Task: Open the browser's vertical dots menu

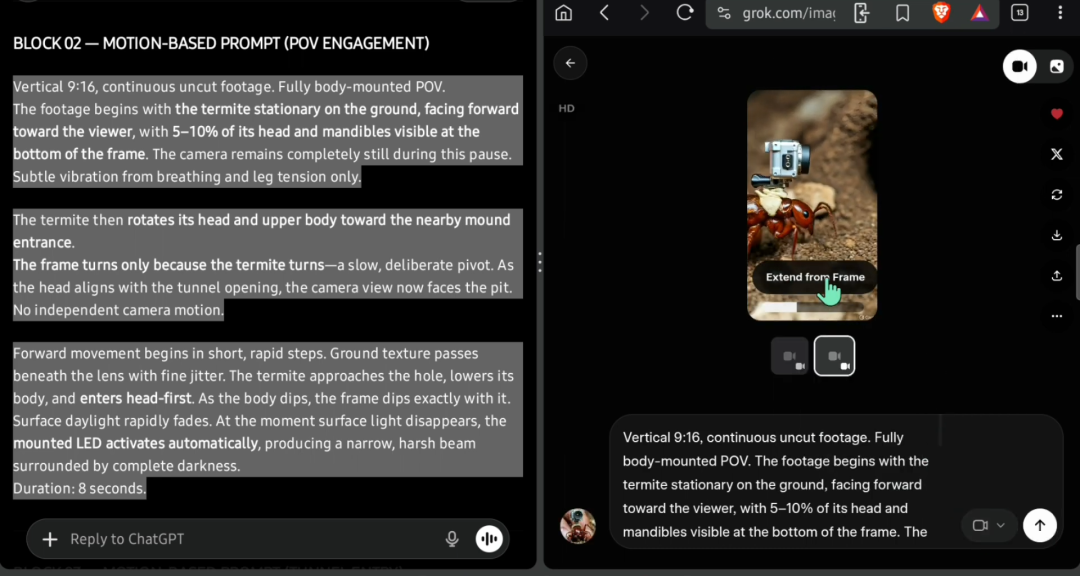Action: point(1059,13)
